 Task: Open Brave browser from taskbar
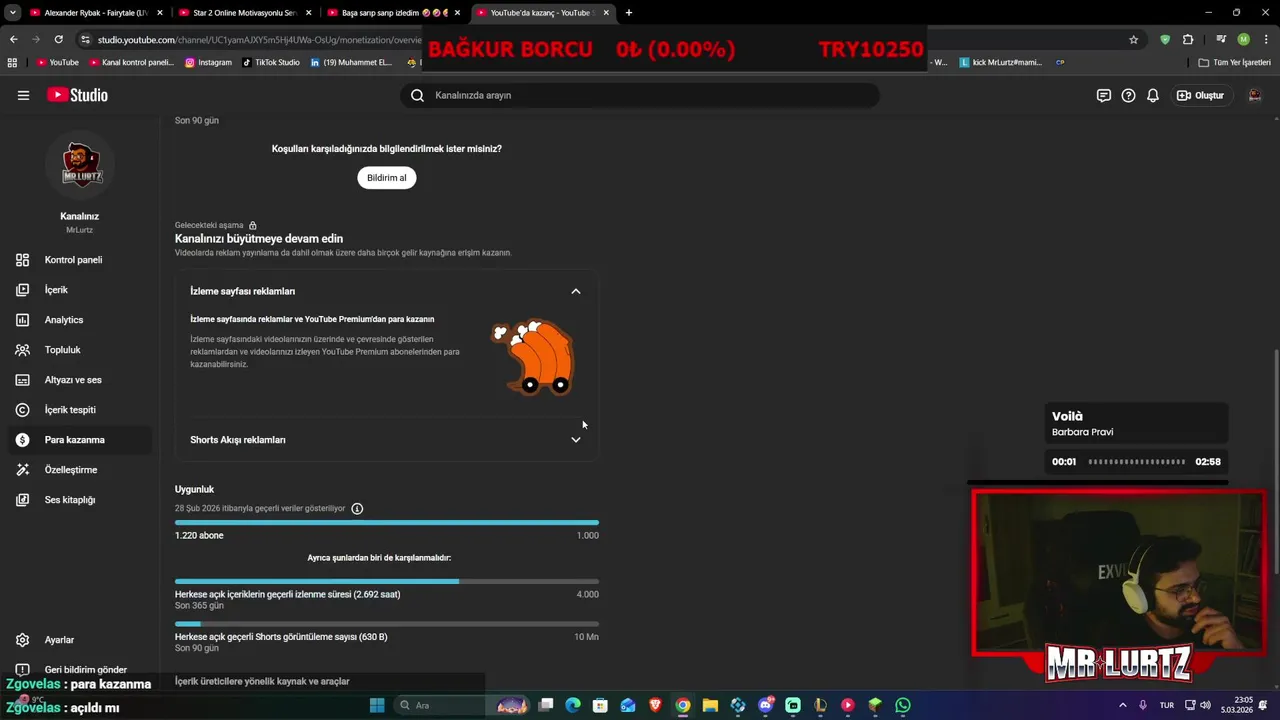pyautogui.click(x=655, y=705)
